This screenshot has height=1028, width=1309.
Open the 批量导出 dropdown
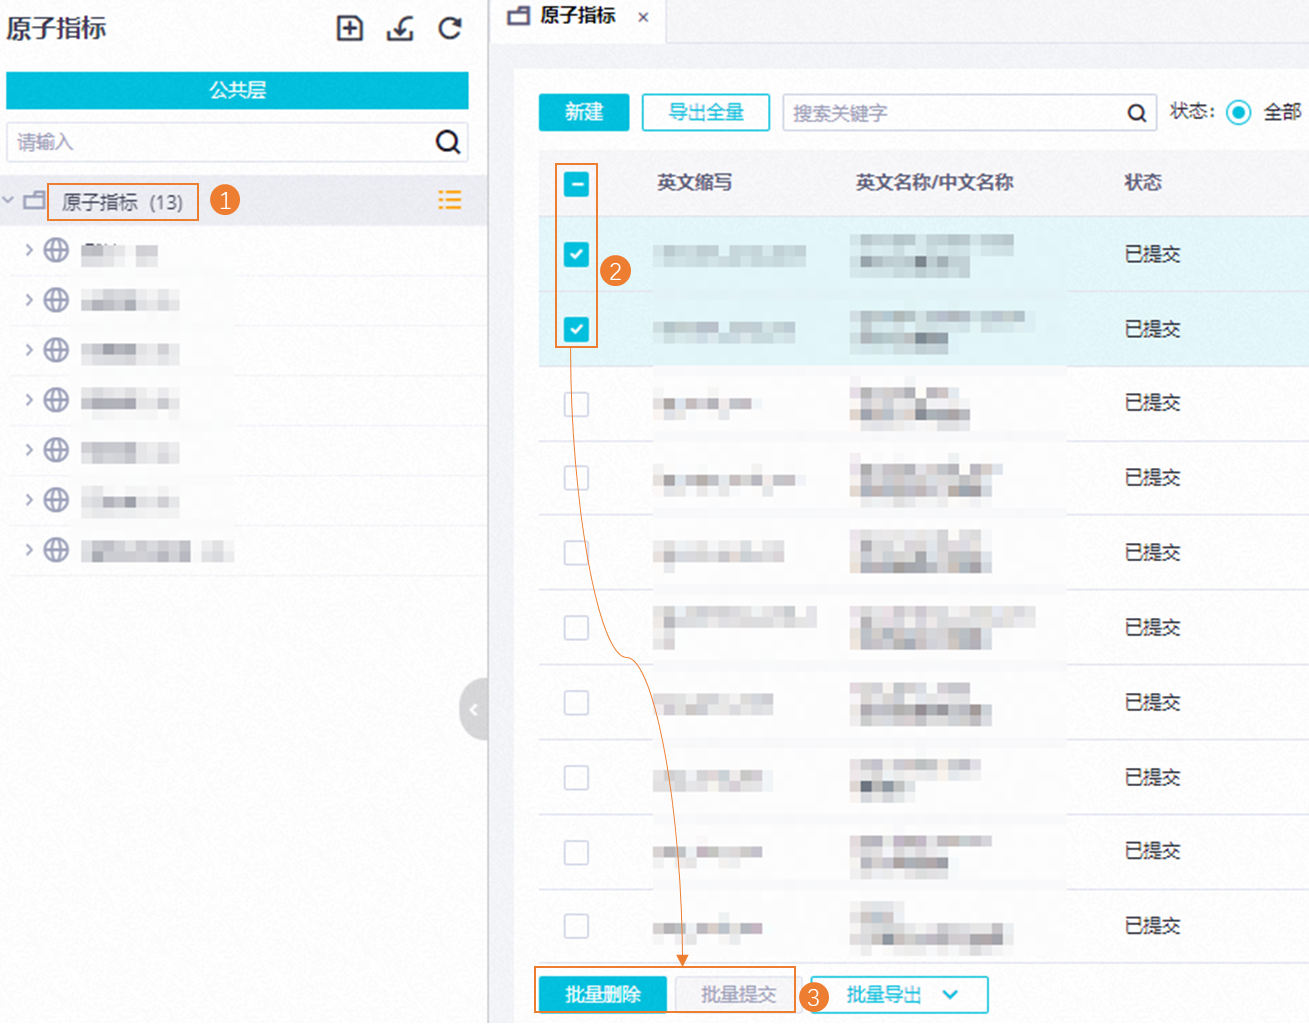tap(899, 995)
